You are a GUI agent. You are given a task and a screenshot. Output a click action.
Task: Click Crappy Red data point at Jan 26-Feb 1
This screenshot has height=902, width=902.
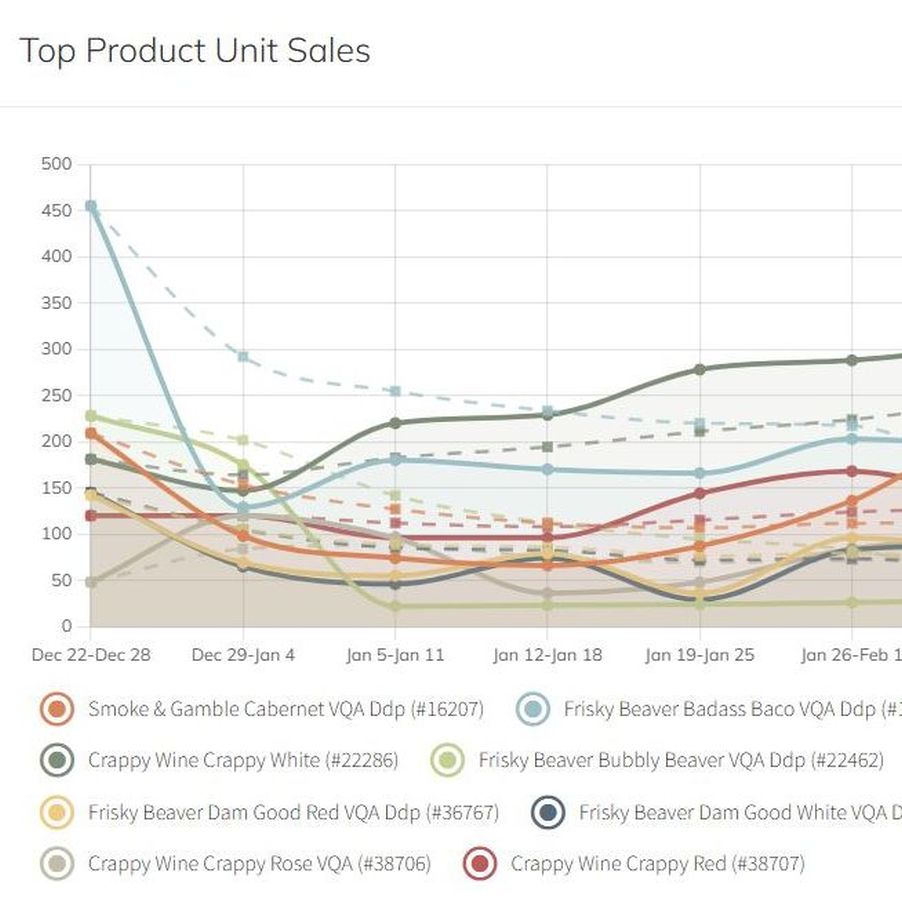[852, 471]
